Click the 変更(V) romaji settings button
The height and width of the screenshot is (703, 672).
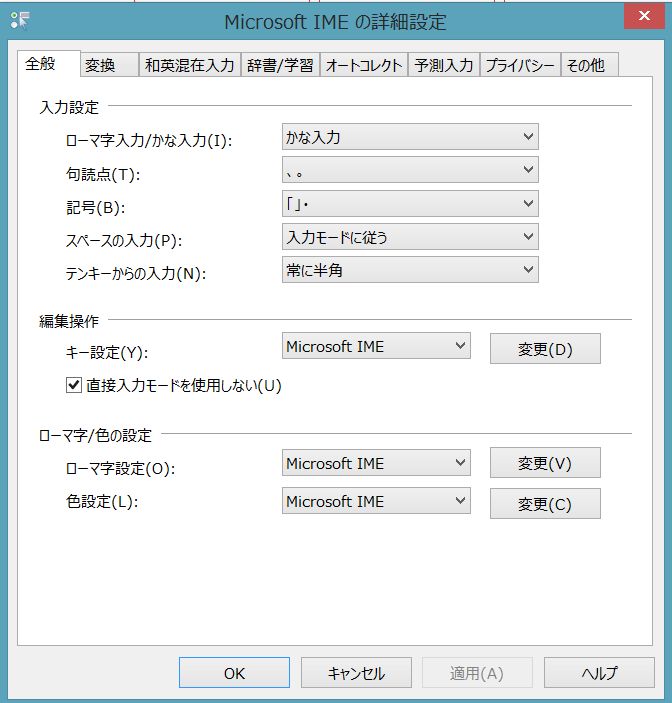point(545,463)
